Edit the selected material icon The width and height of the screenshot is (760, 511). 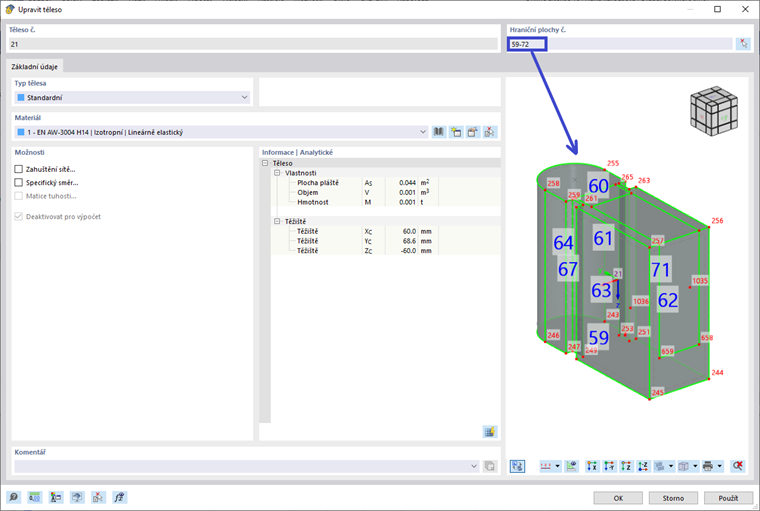[473, 132]
